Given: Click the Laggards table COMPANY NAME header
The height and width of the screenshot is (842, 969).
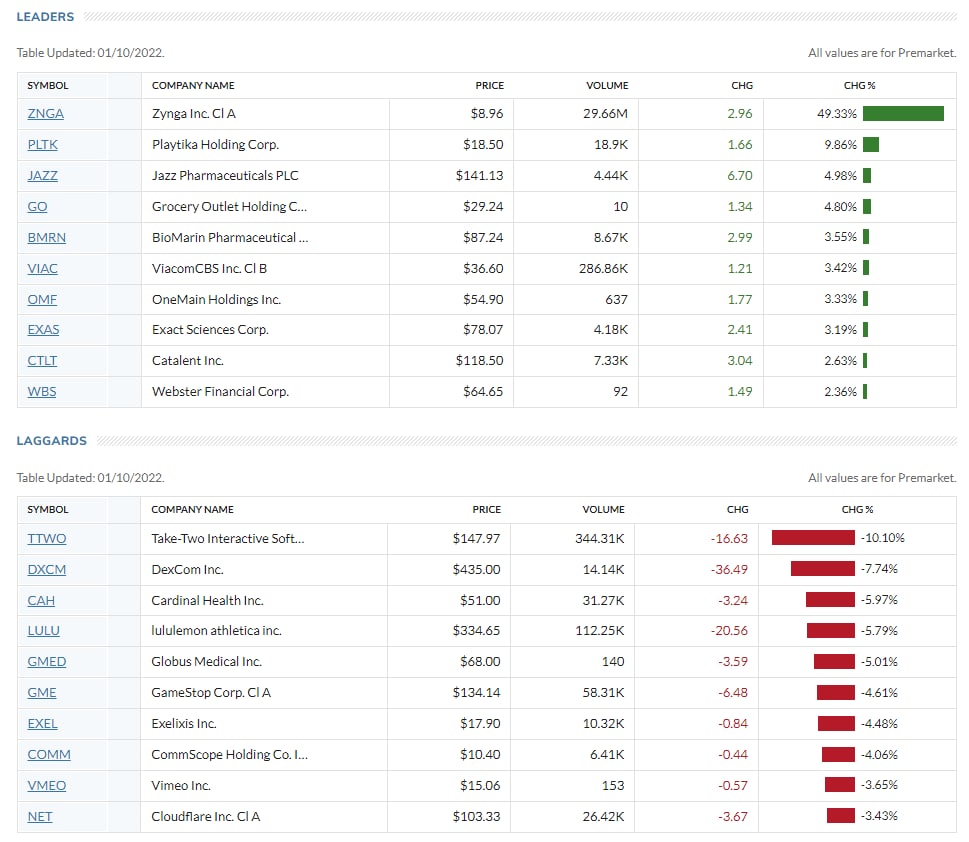Looking at the screenshot, I should click(192, 510).
